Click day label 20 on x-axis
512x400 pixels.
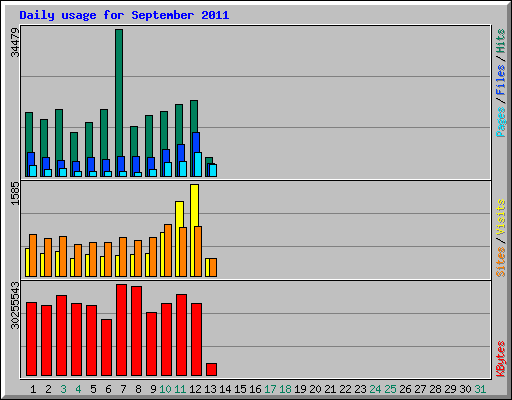pos(315,389)
